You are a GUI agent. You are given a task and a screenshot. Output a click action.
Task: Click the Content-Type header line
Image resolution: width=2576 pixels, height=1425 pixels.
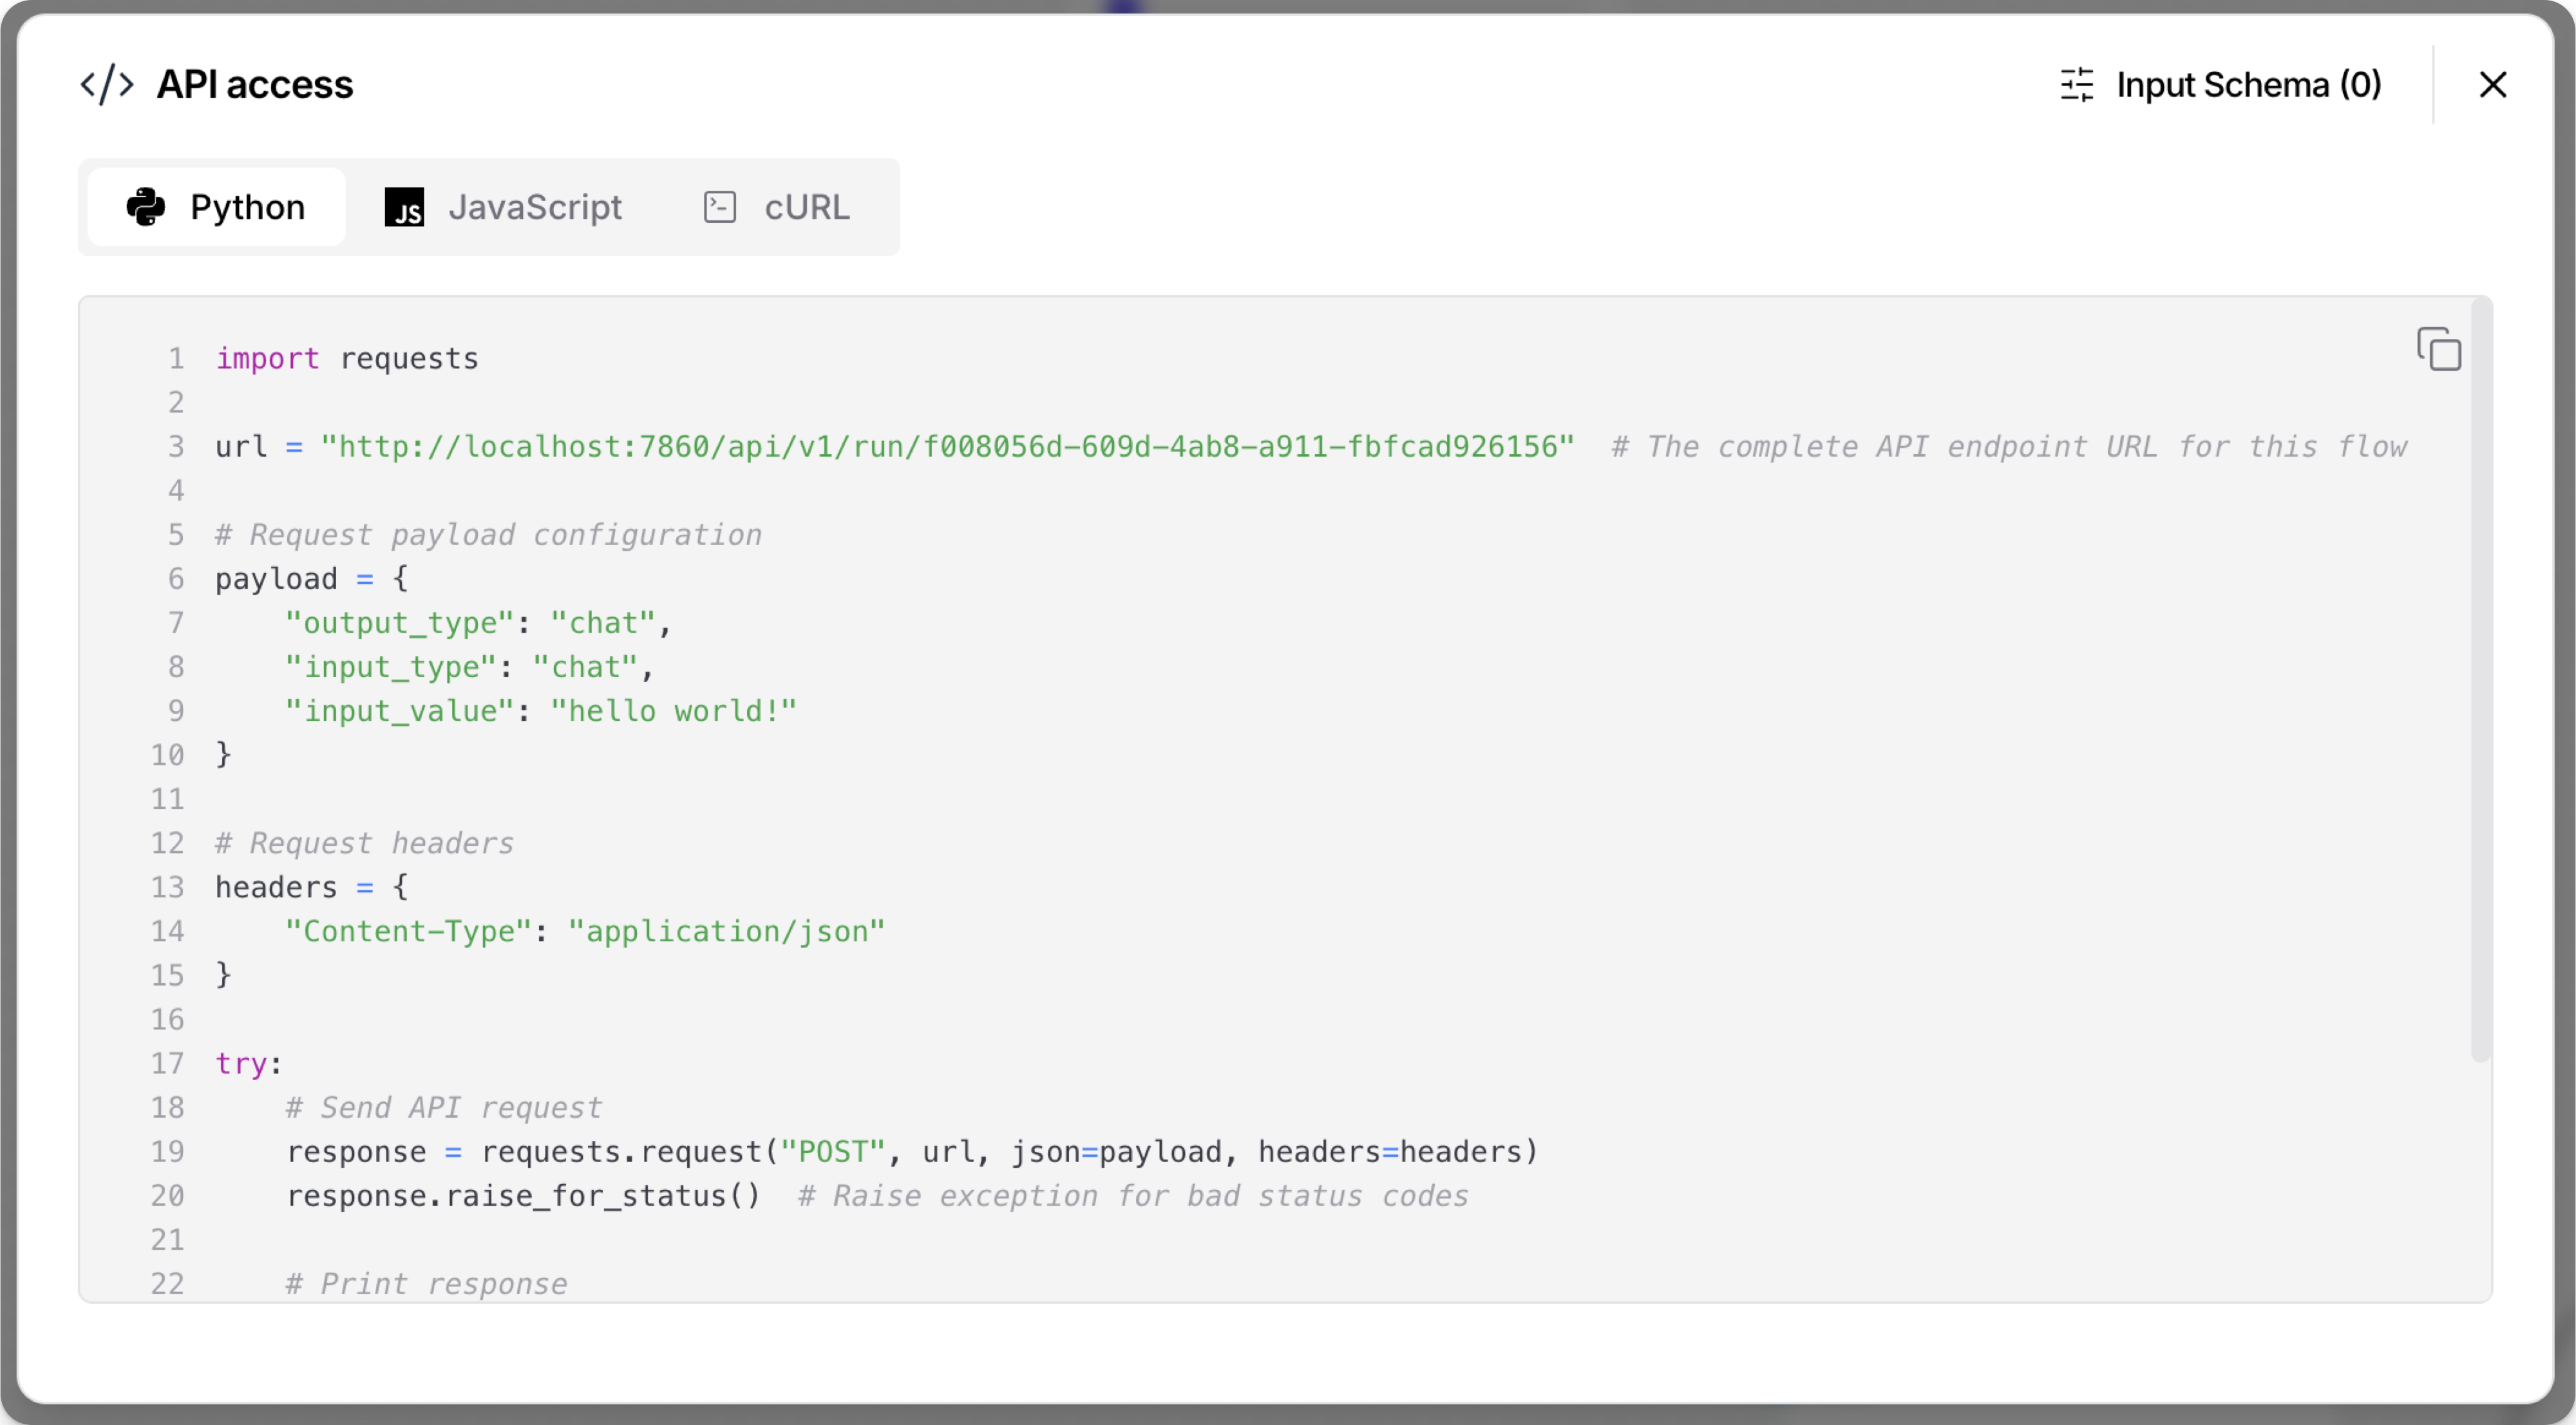[x=585, y=930]
